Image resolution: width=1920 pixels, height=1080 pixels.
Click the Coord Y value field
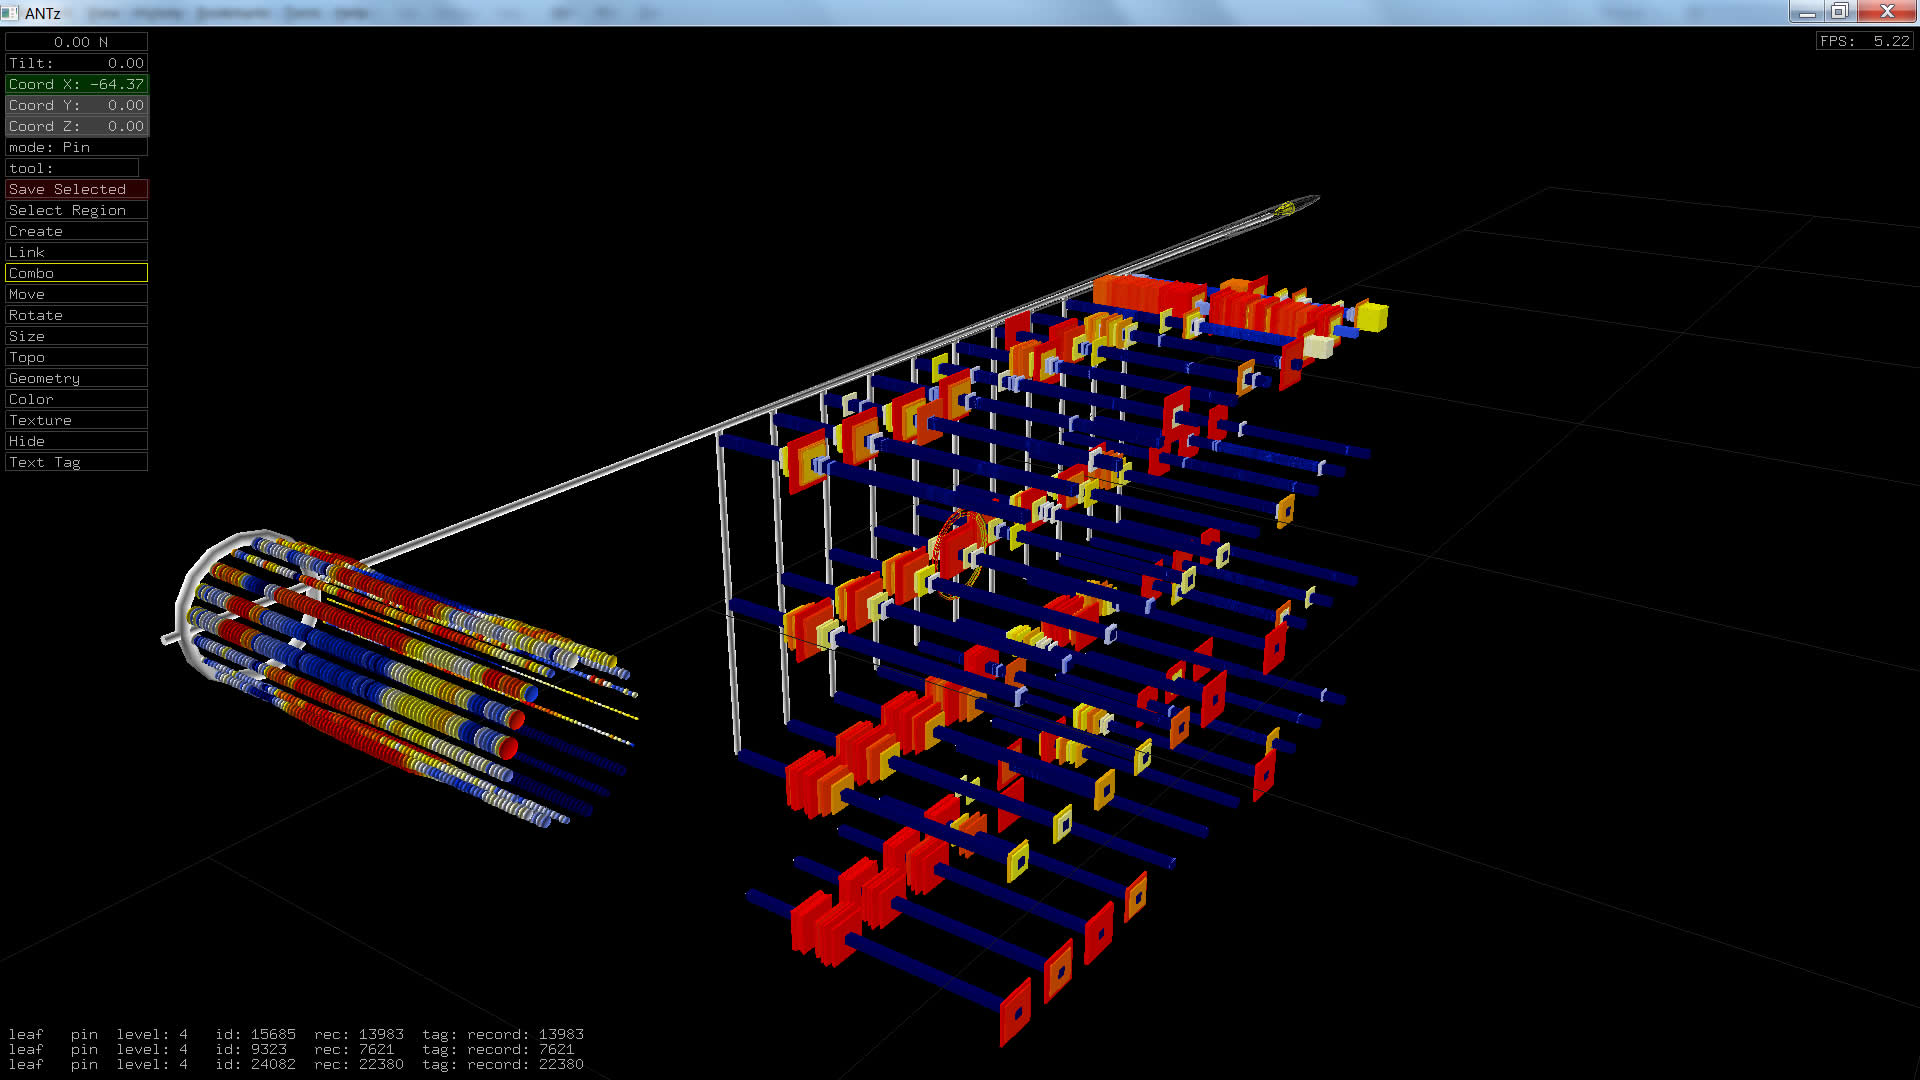[x=76, y=105]
